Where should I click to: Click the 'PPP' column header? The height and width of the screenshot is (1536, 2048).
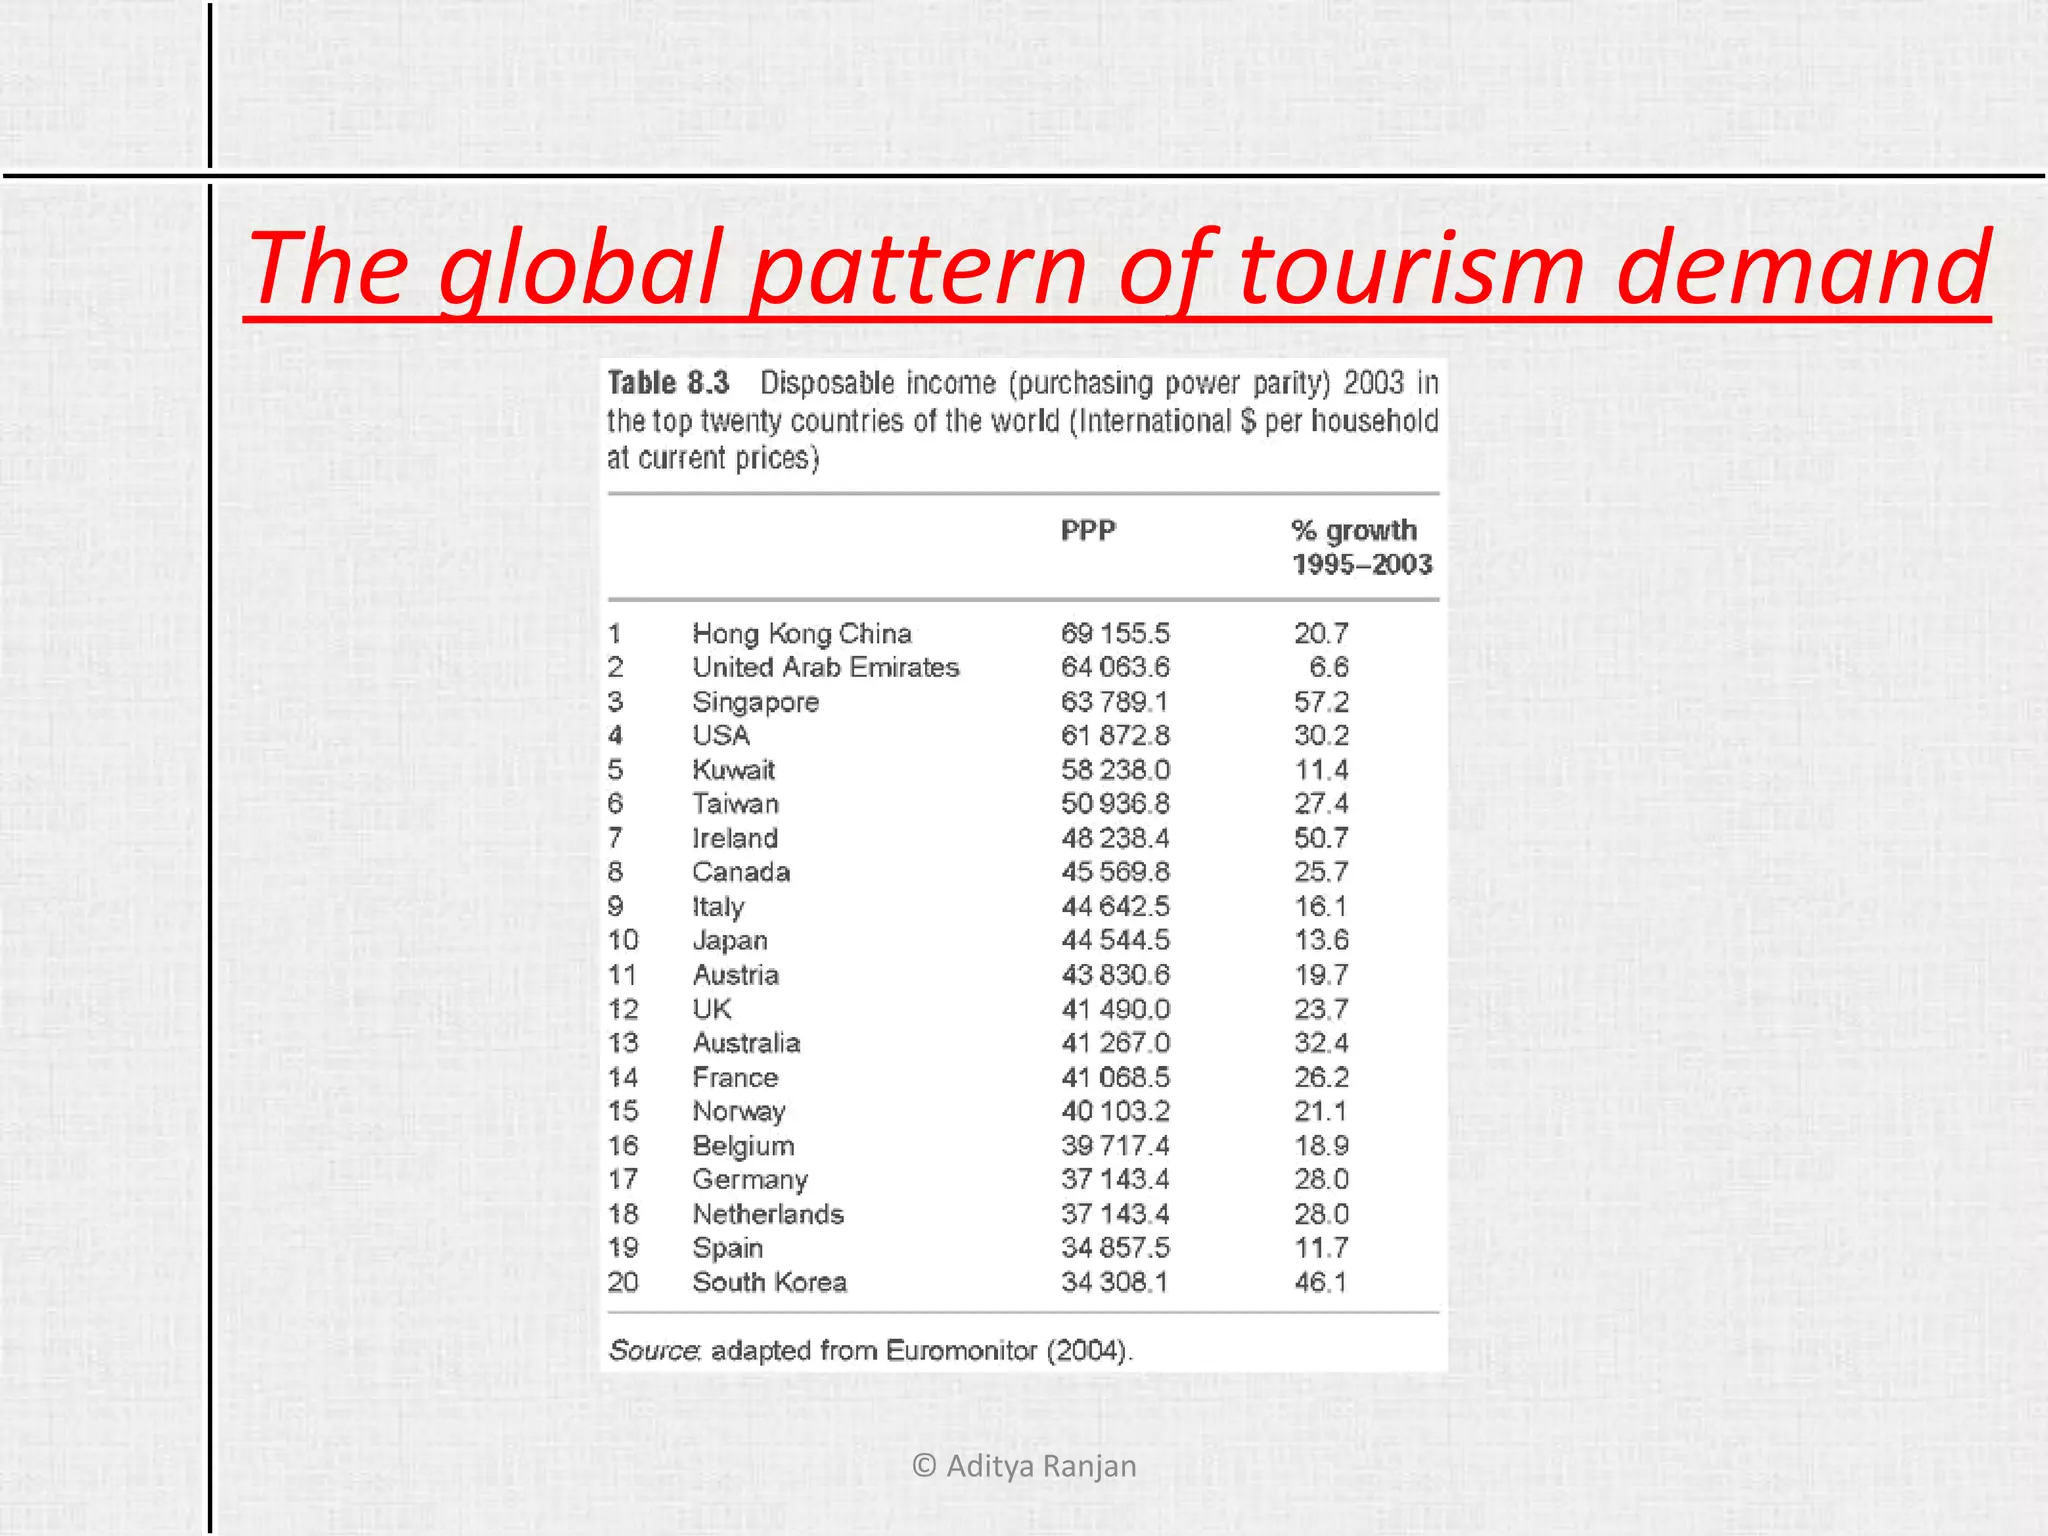tap(1088, 530)
